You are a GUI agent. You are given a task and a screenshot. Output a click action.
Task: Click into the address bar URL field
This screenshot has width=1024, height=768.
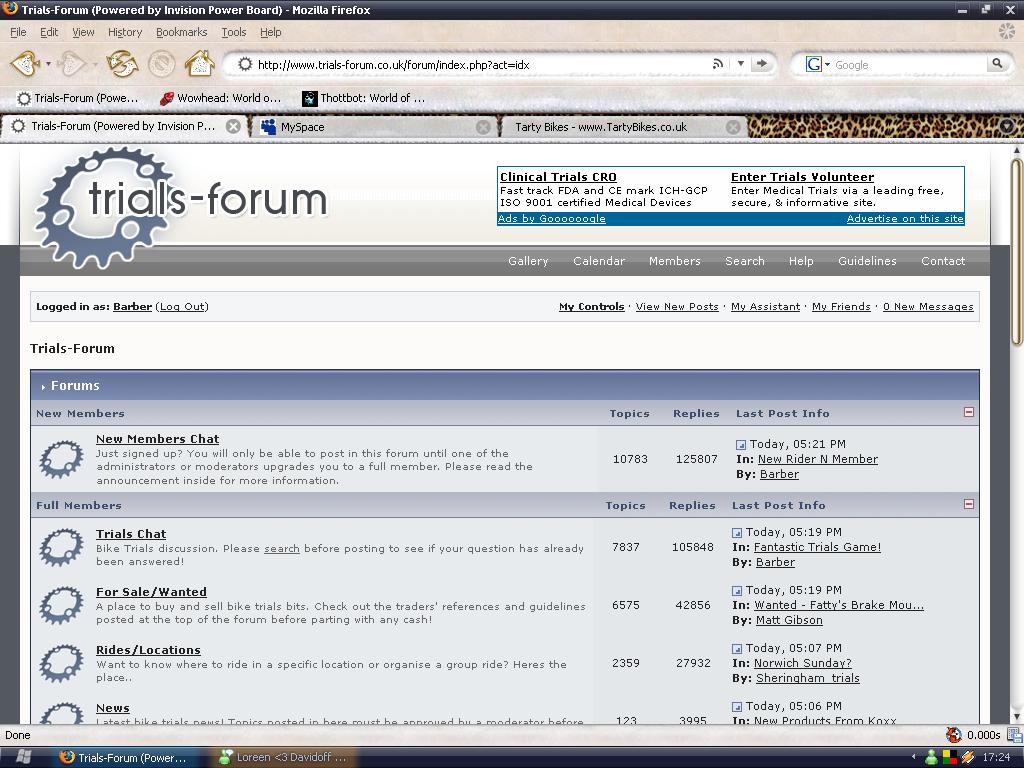tap(480, 64)
